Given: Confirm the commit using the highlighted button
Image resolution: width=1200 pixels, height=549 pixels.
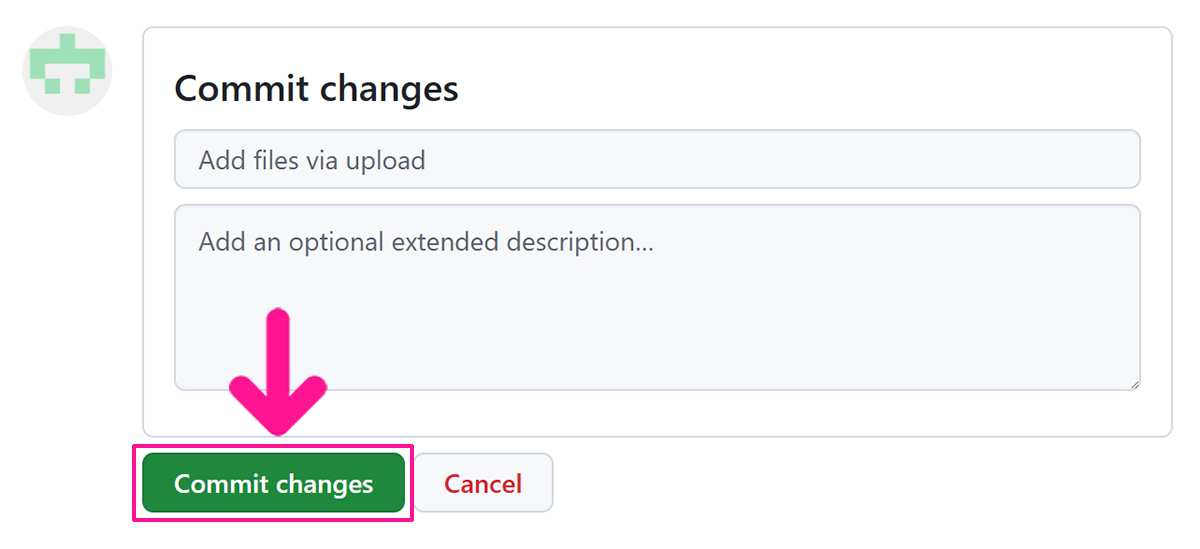Looking at the screenshot, I should pos(273,484).
